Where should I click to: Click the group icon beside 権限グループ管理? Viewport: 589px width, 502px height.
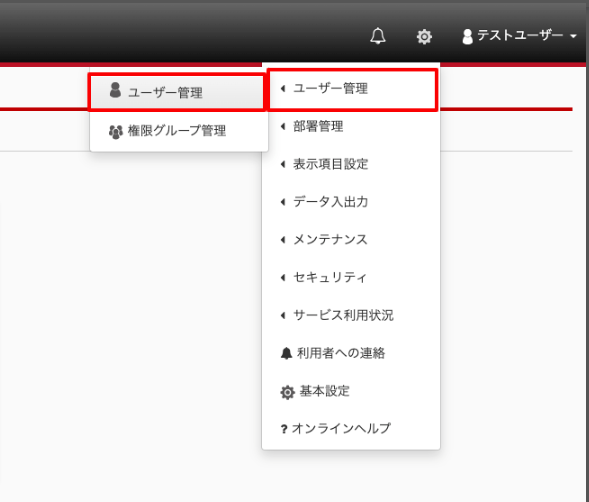pyautogui.click(x=115, y=132)
